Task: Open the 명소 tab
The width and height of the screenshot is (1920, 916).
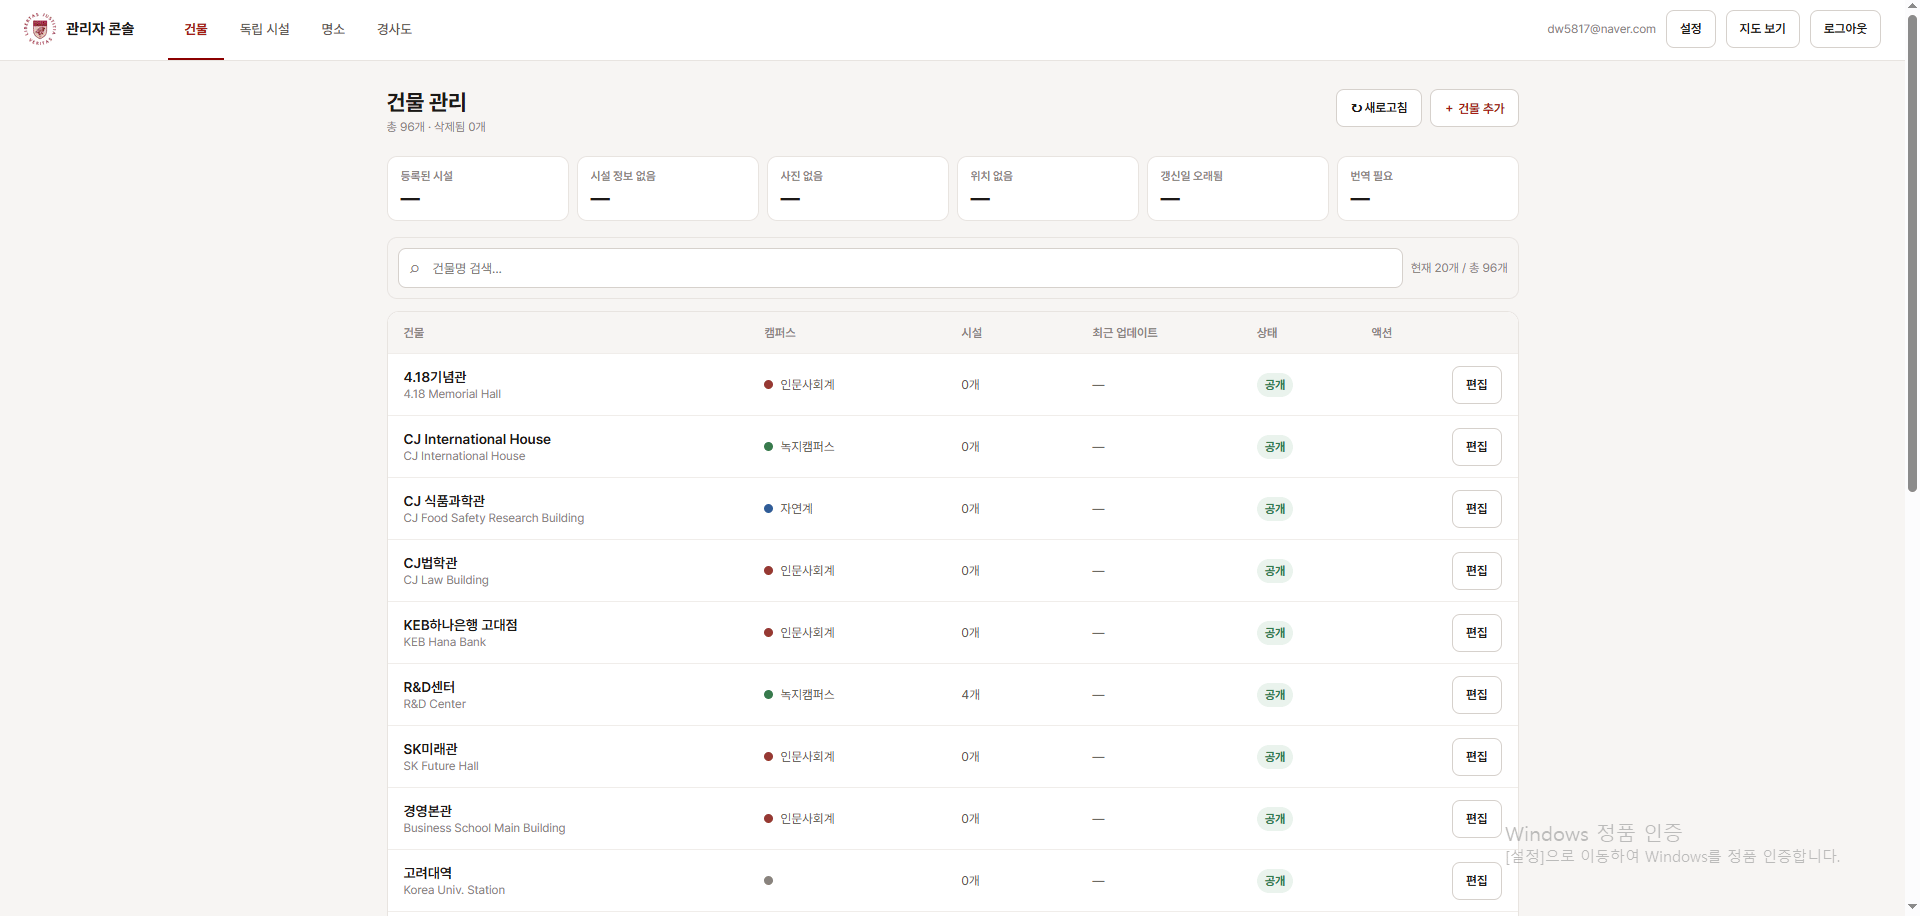Action: [333, 29]
